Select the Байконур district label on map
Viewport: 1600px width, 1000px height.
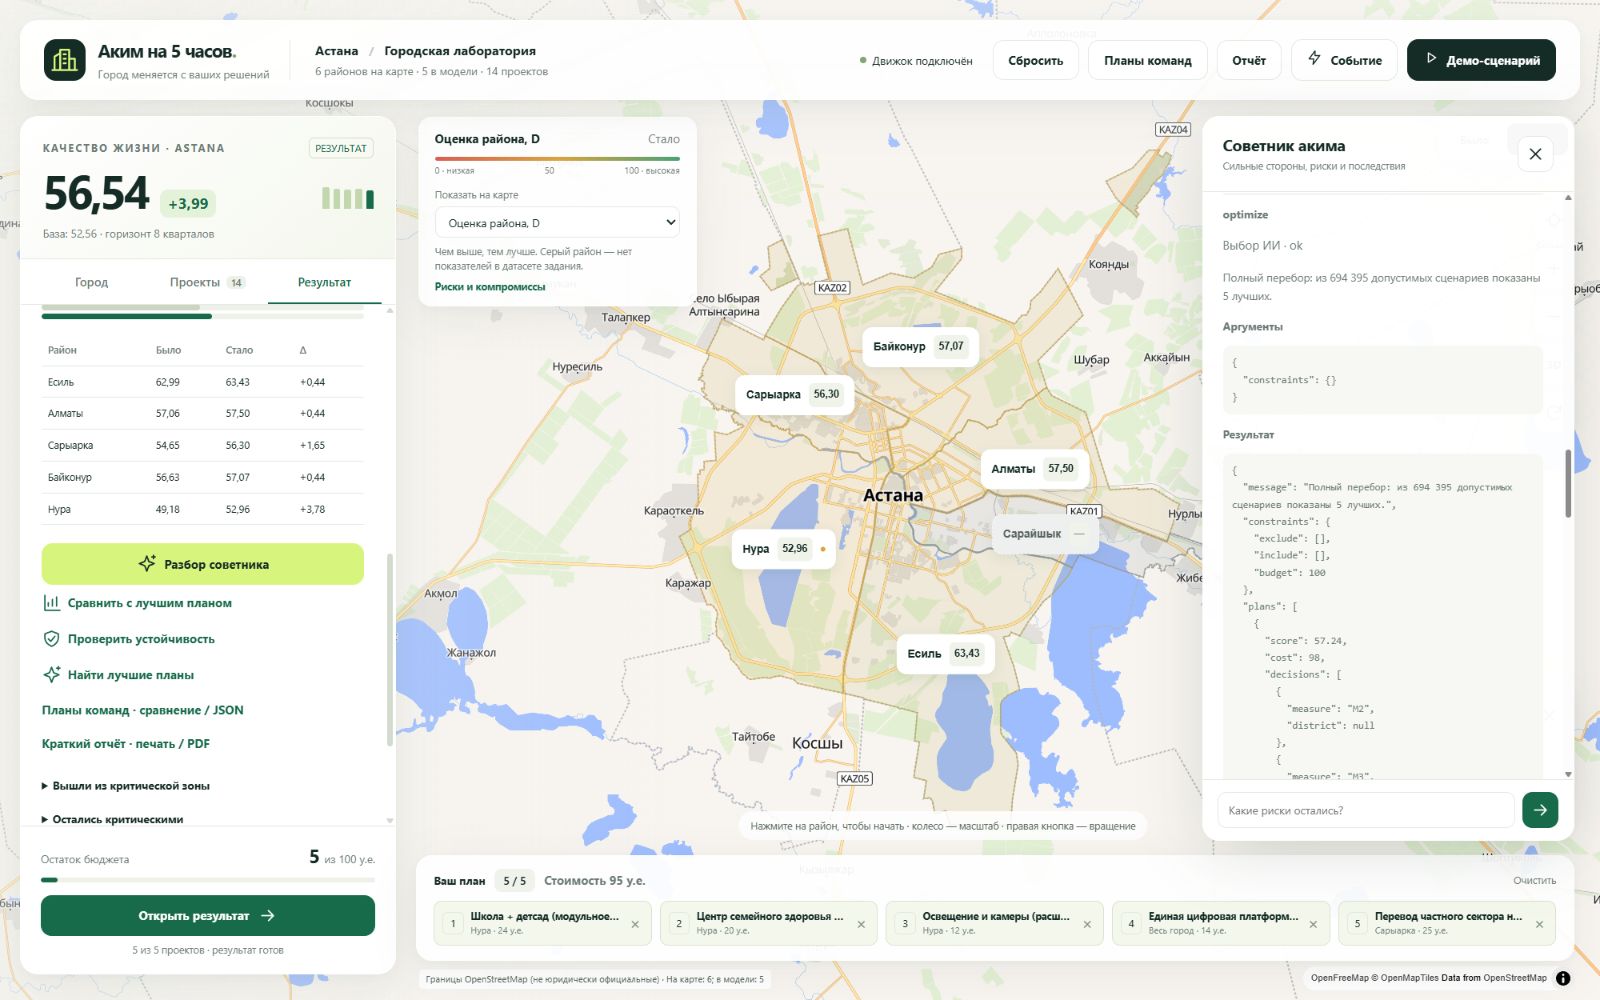tap(919, 346)
